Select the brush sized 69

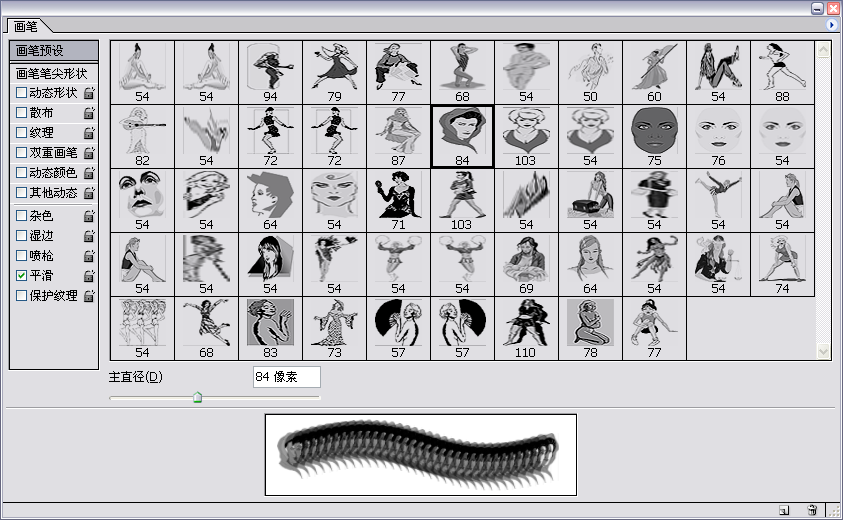(526, 265)
